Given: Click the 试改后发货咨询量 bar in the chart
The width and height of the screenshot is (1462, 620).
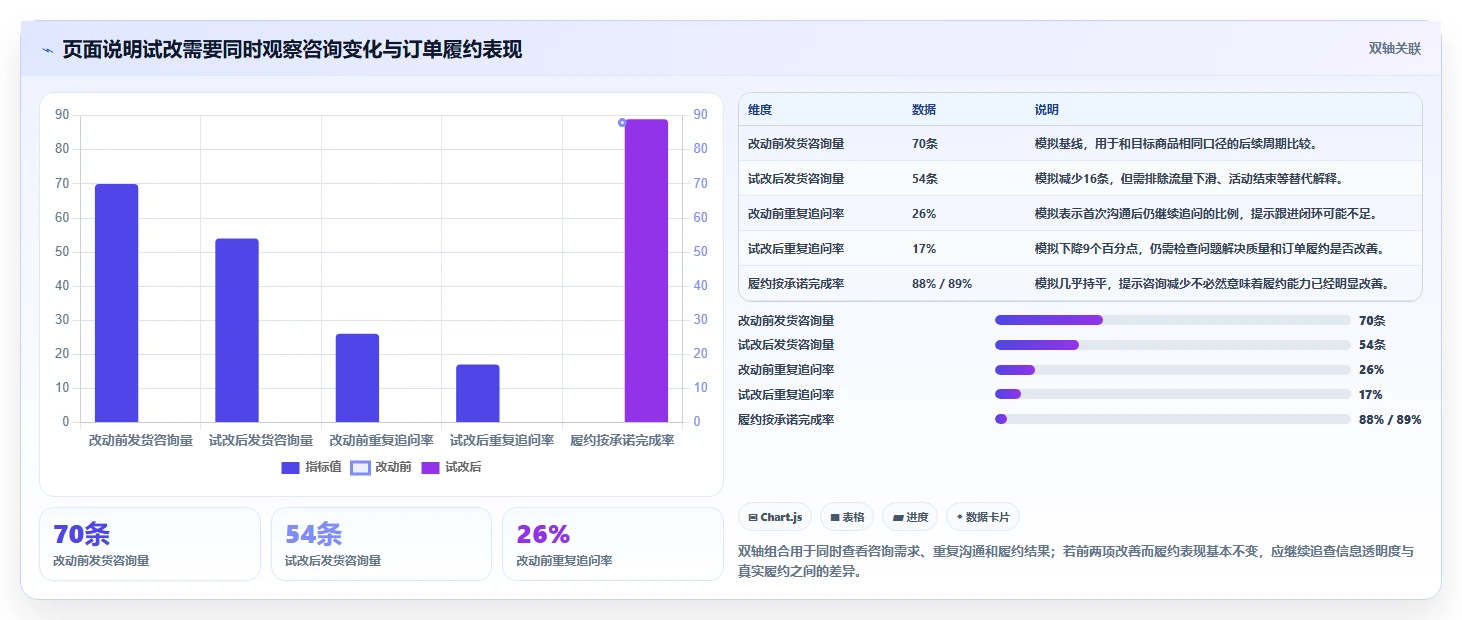Looking at the screenshot, I should tap(237, 330).
